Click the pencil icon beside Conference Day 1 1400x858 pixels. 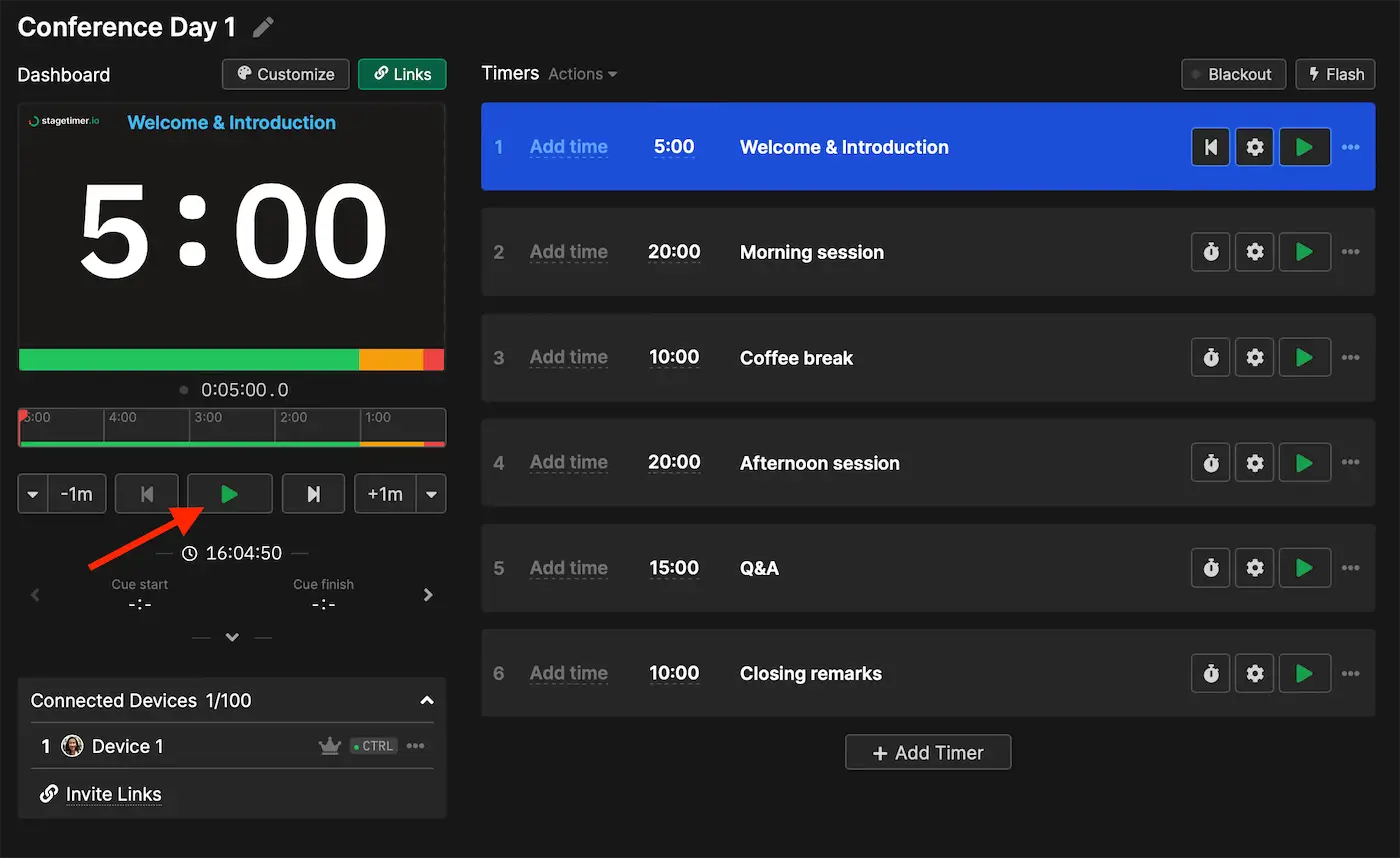pyautogui.click(x=263, y=28)
